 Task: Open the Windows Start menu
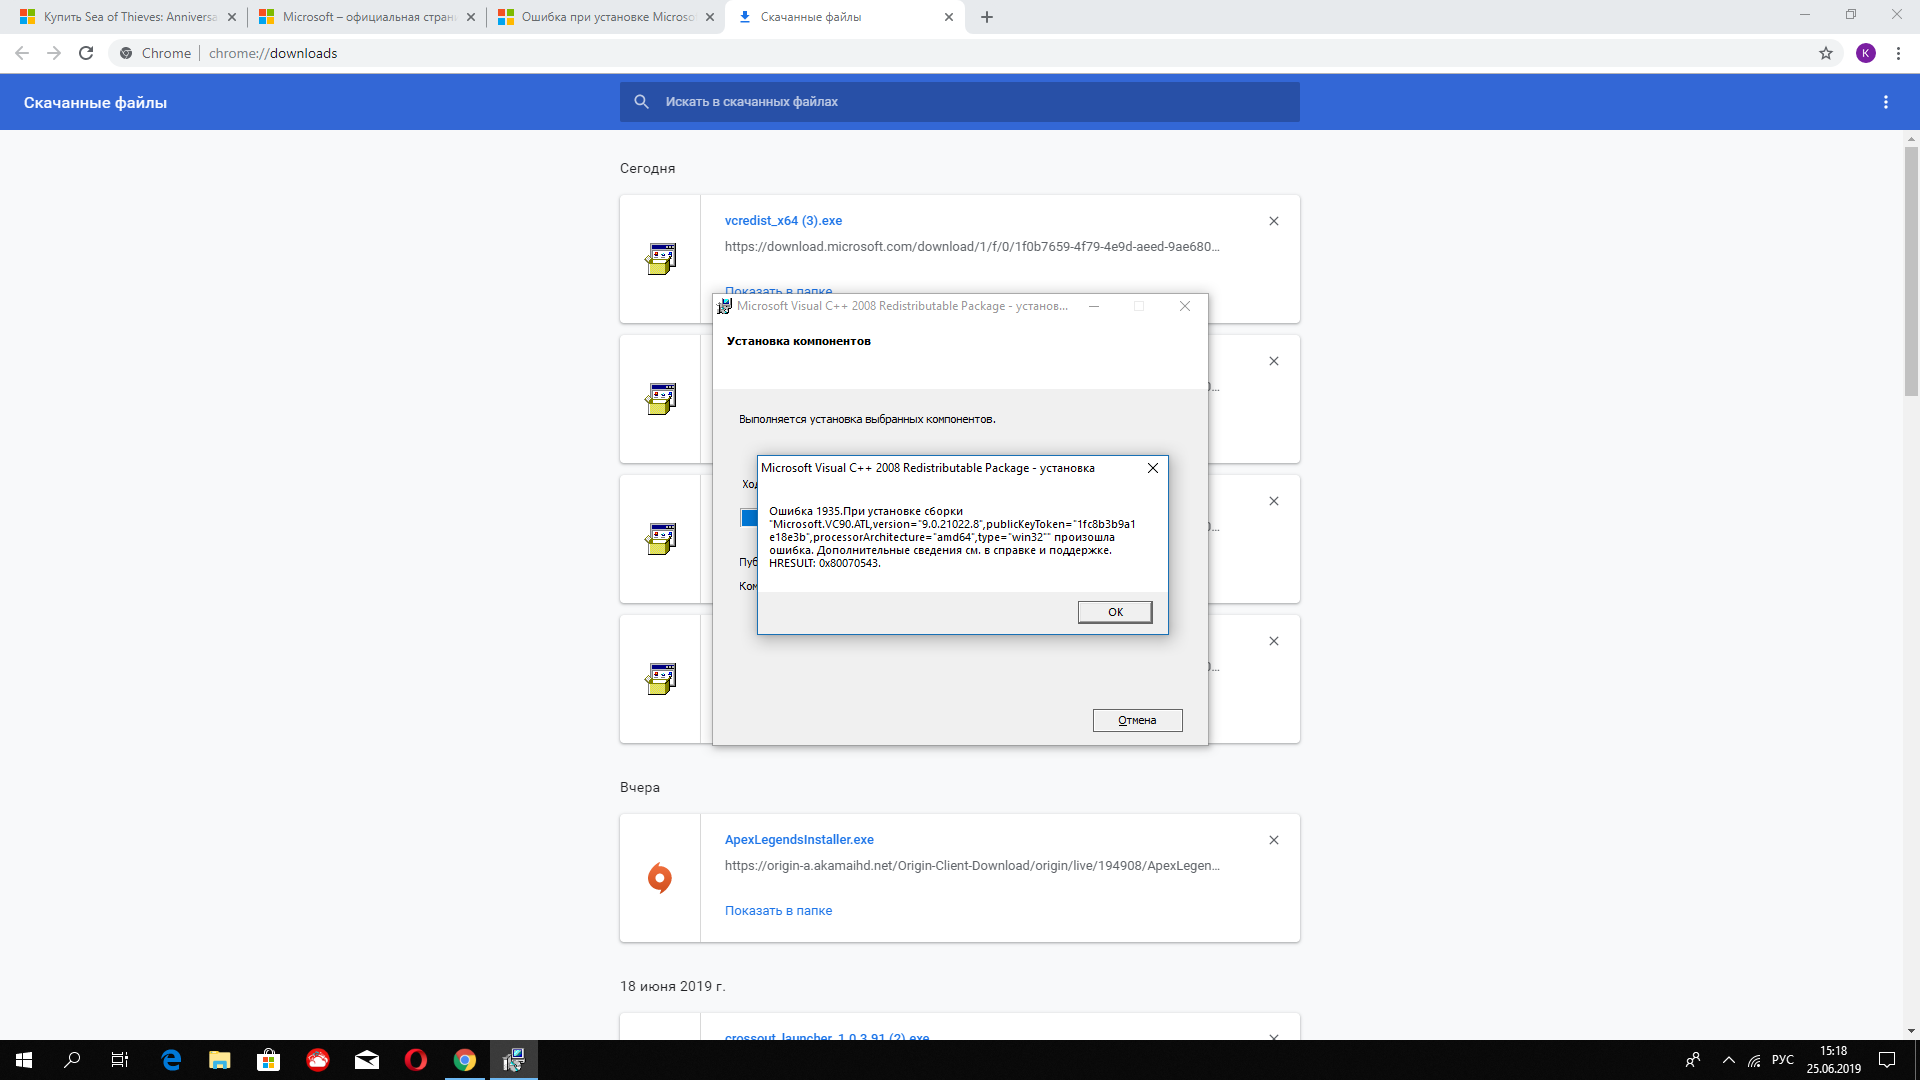tap(24, 1060)
